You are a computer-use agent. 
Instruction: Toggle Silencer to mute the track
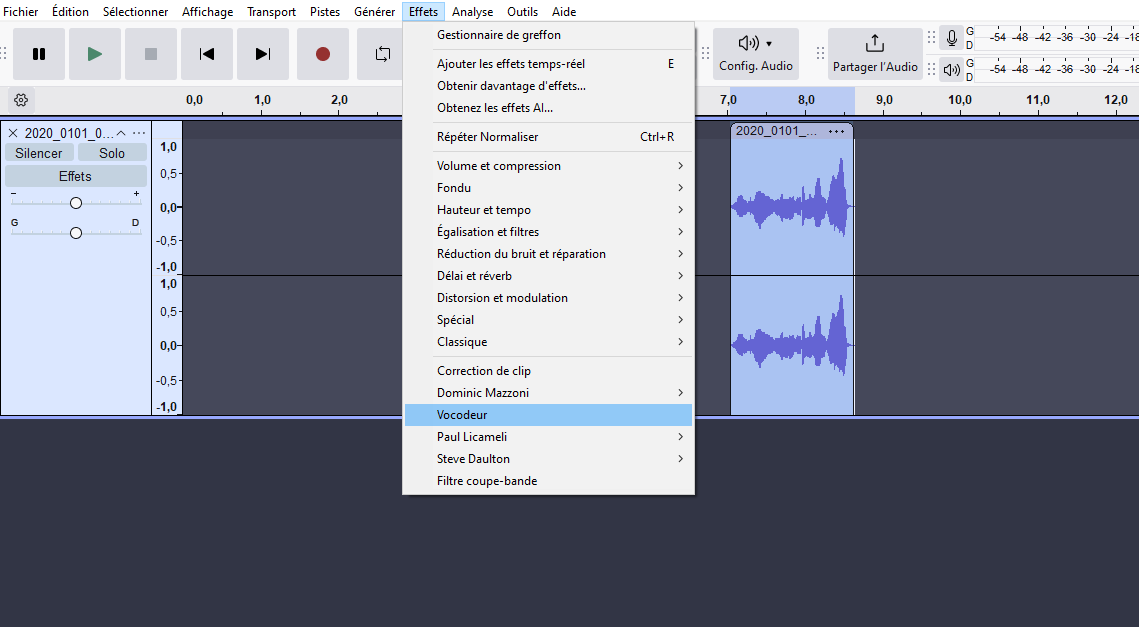[39, 153]
